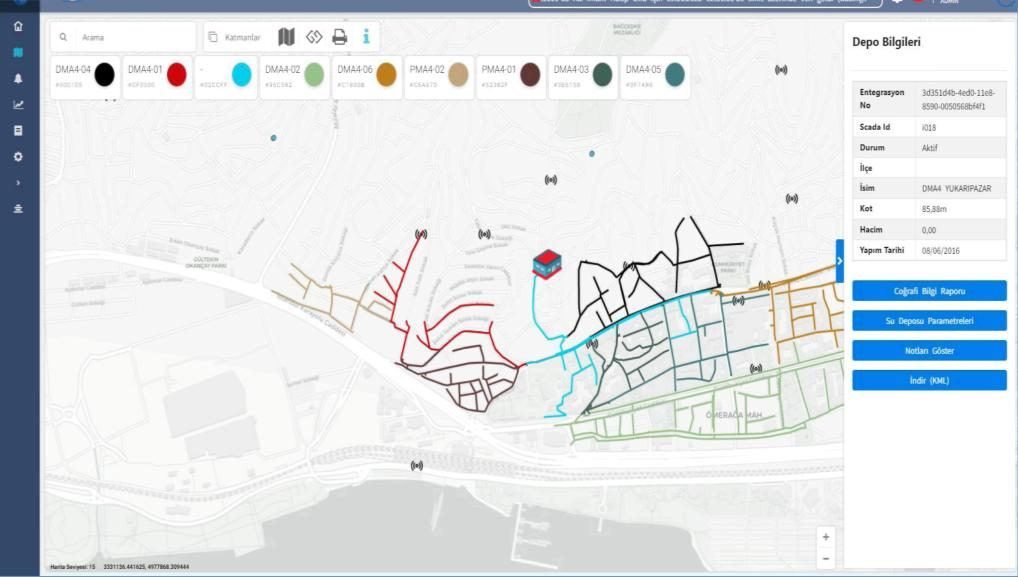
Task: Open the chart analytics sidebar icon
Action: pos(18,104)
